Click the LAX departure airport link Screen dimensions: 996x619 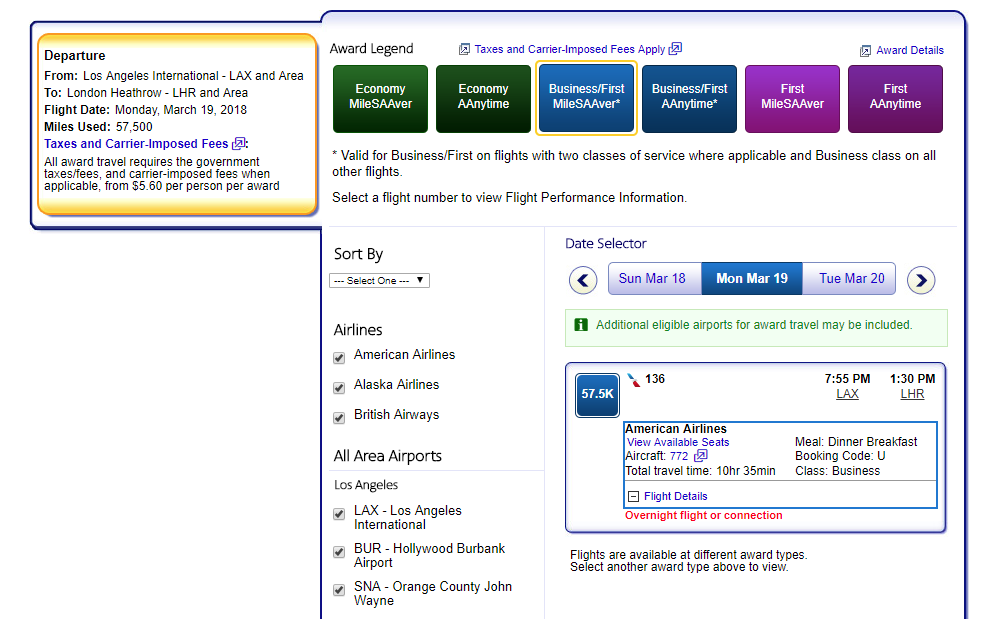(x=847, y=394)
